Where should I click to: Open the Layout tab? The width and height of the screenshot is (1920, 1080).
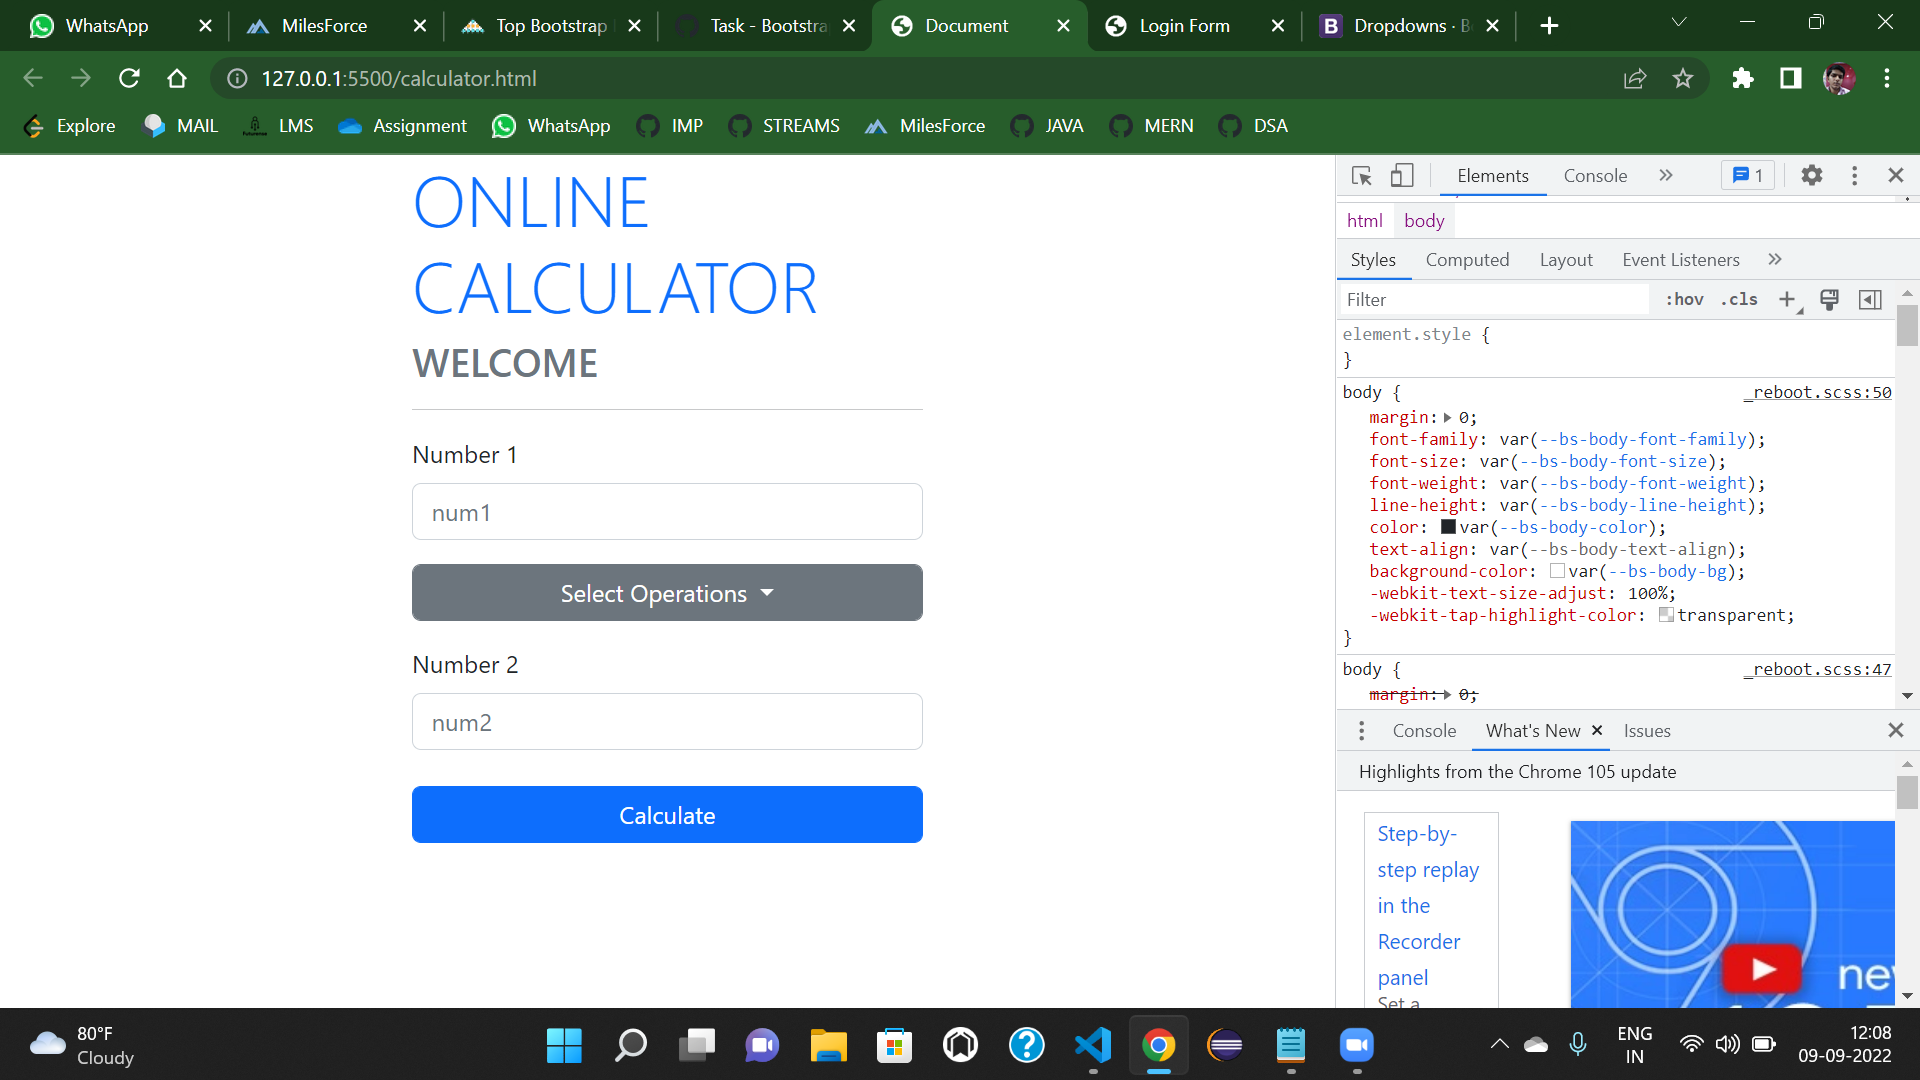click(x=1566, y=260)
